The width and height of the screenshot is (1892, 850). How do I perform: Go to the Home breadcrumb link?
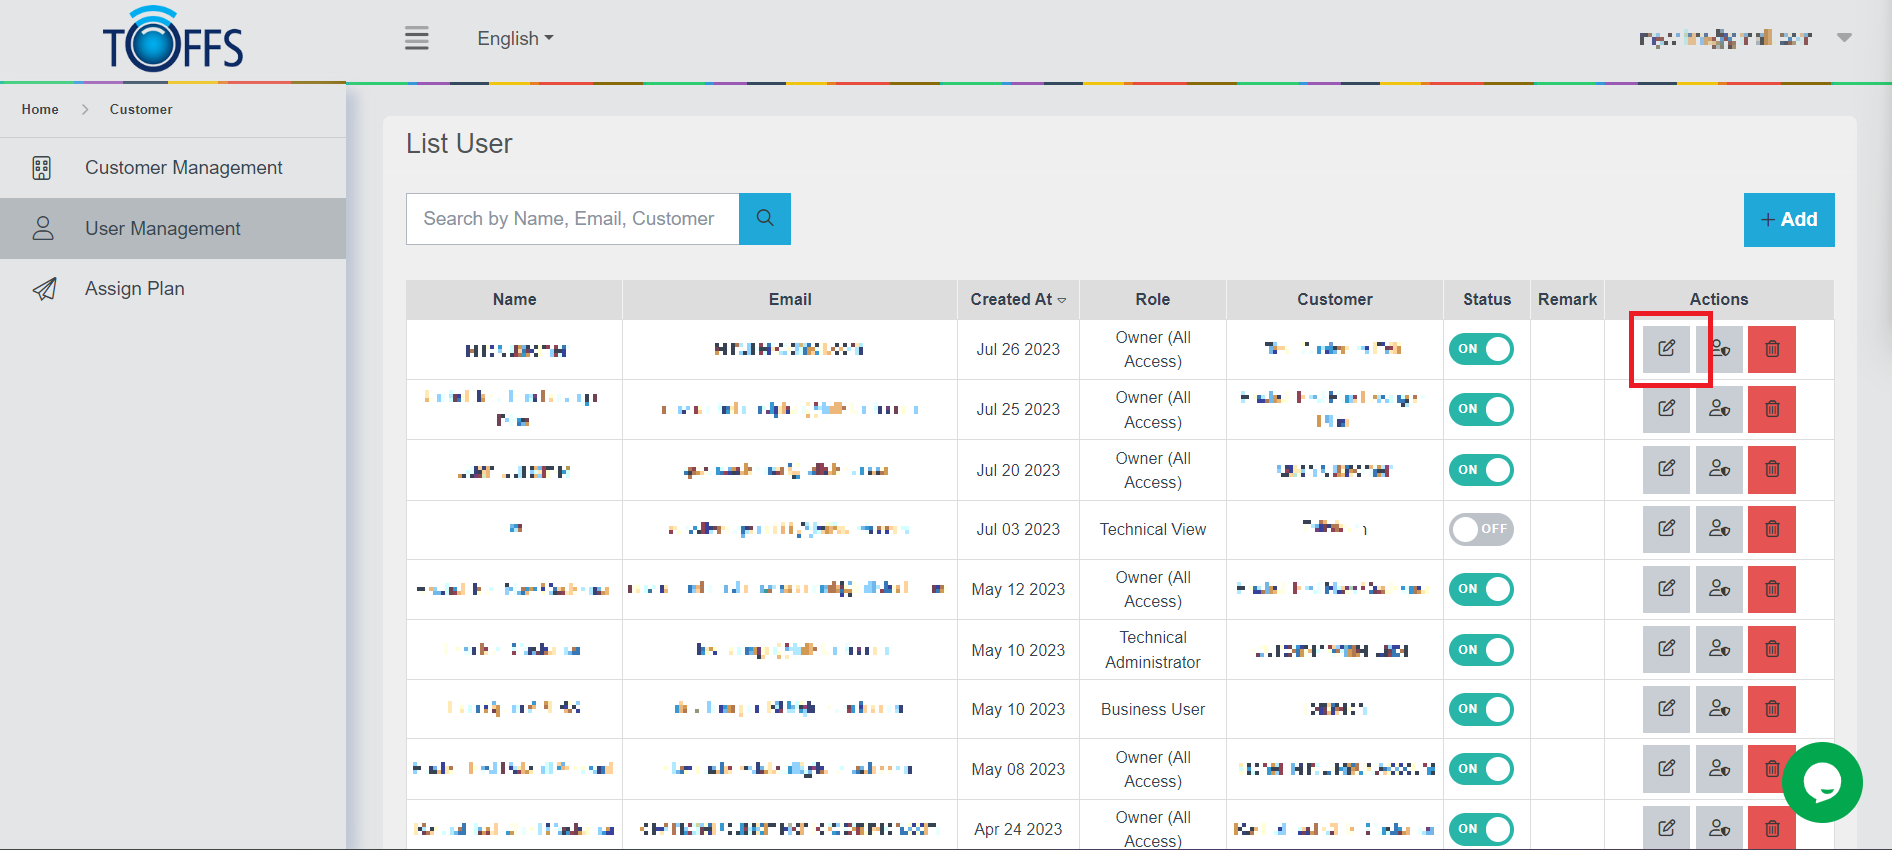coord(40,110)
